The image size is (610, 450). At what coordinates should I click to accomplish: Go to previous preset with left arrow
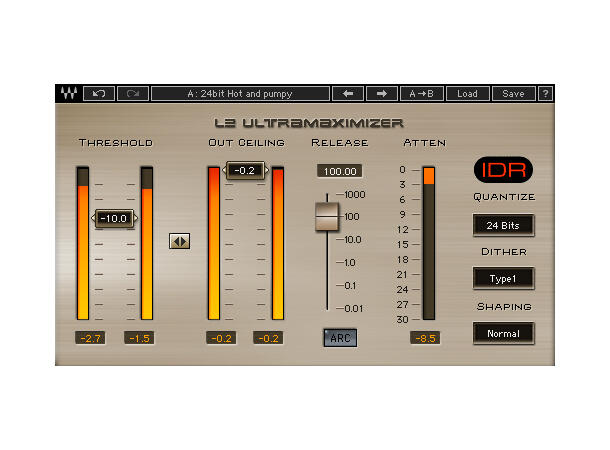pos(348,94)
